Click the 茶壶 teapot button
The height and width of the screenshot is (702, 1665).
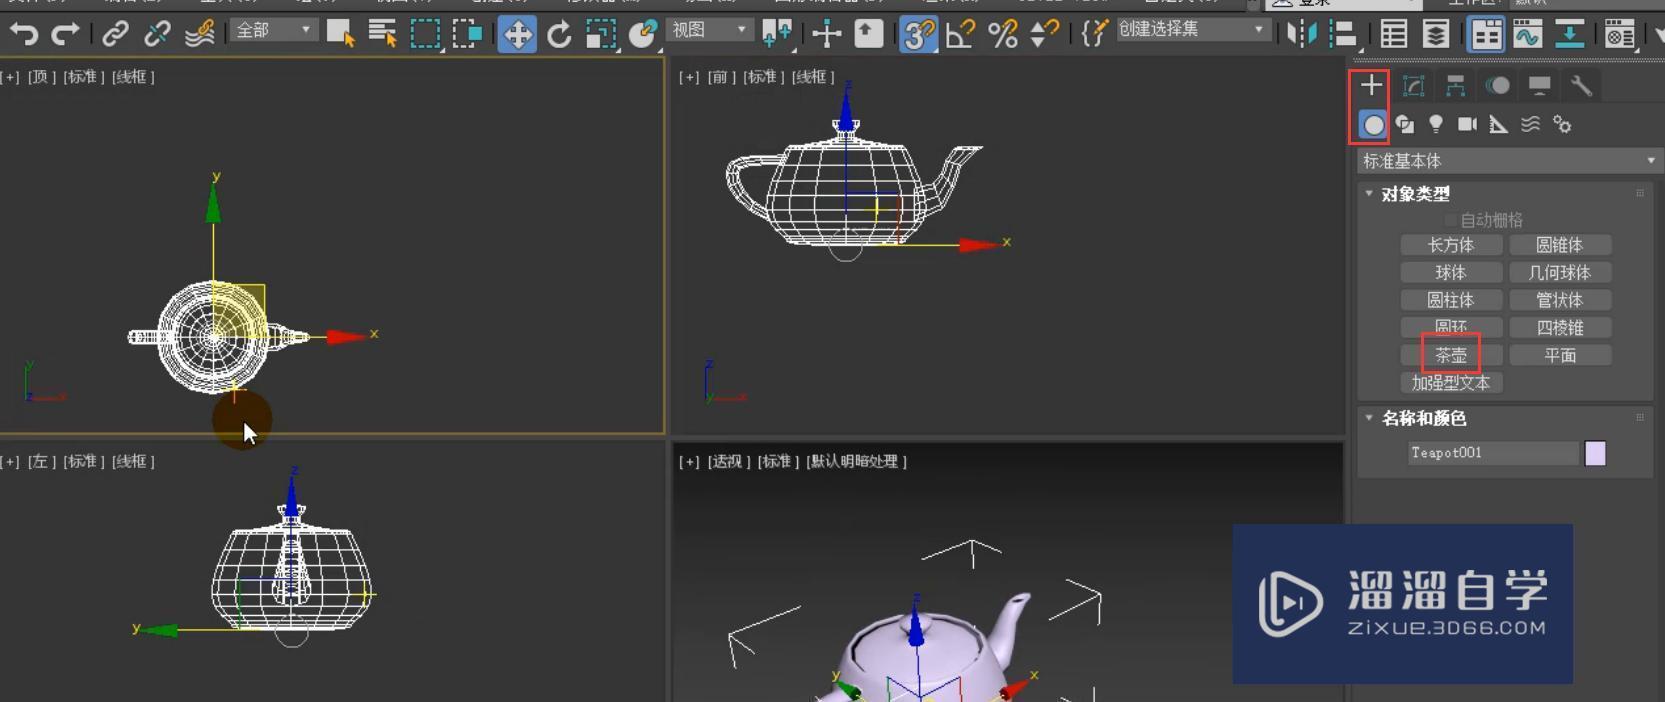coord(1451,355)
